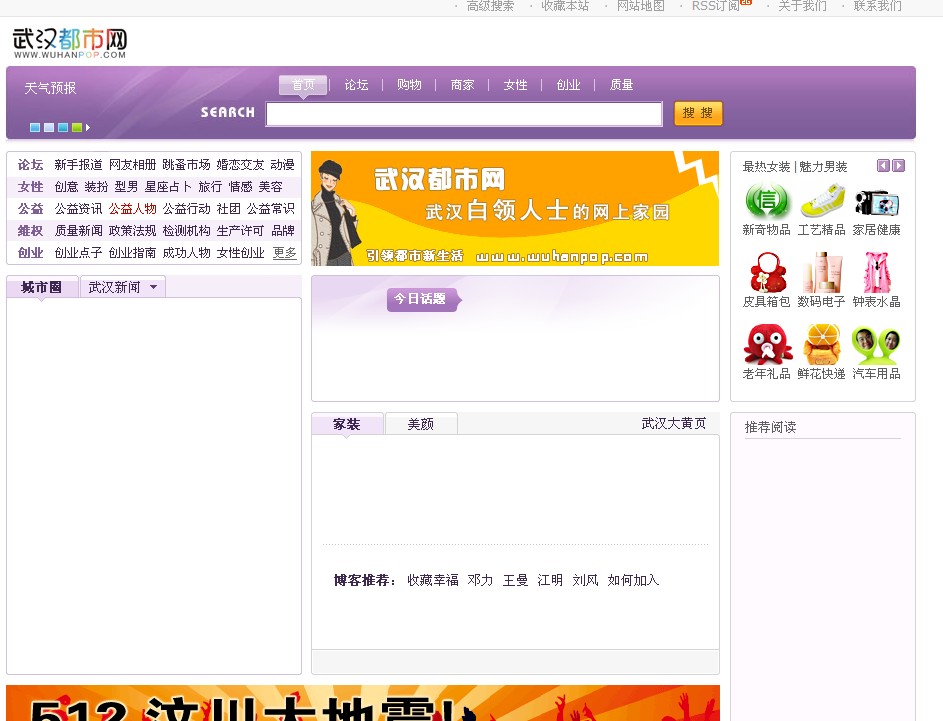Go back with left arrow in product panel

point(883,166)
